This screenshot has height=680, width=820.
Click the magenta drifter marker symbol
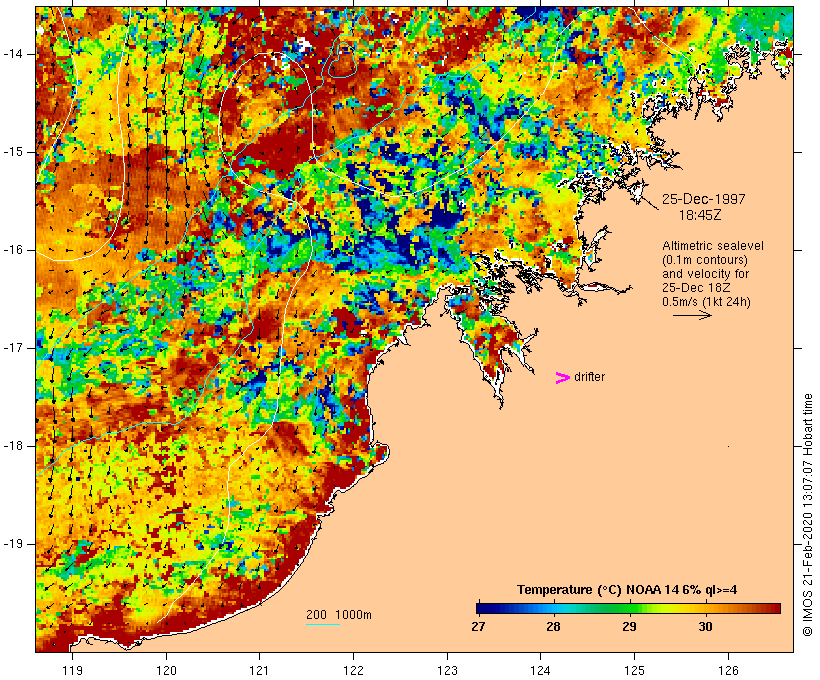563,378
